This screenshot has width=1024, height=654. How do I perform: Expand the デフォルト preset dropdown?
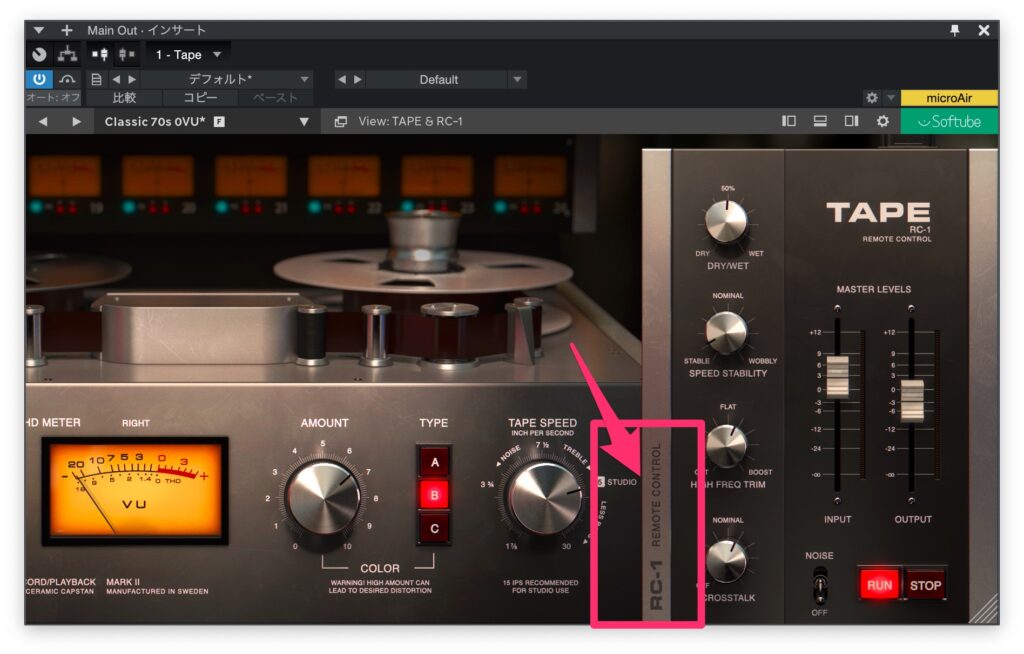coord(304,79)
